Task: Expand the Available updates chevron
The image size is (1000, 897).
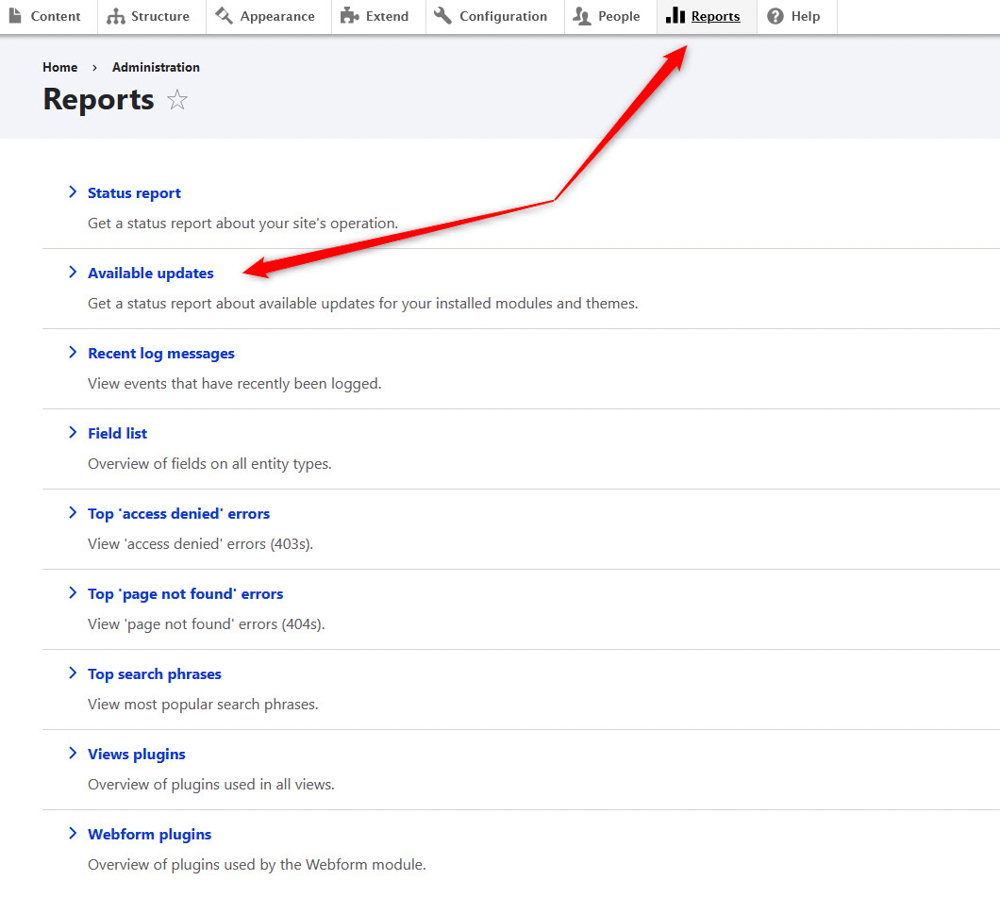Action: coord(72,272)
